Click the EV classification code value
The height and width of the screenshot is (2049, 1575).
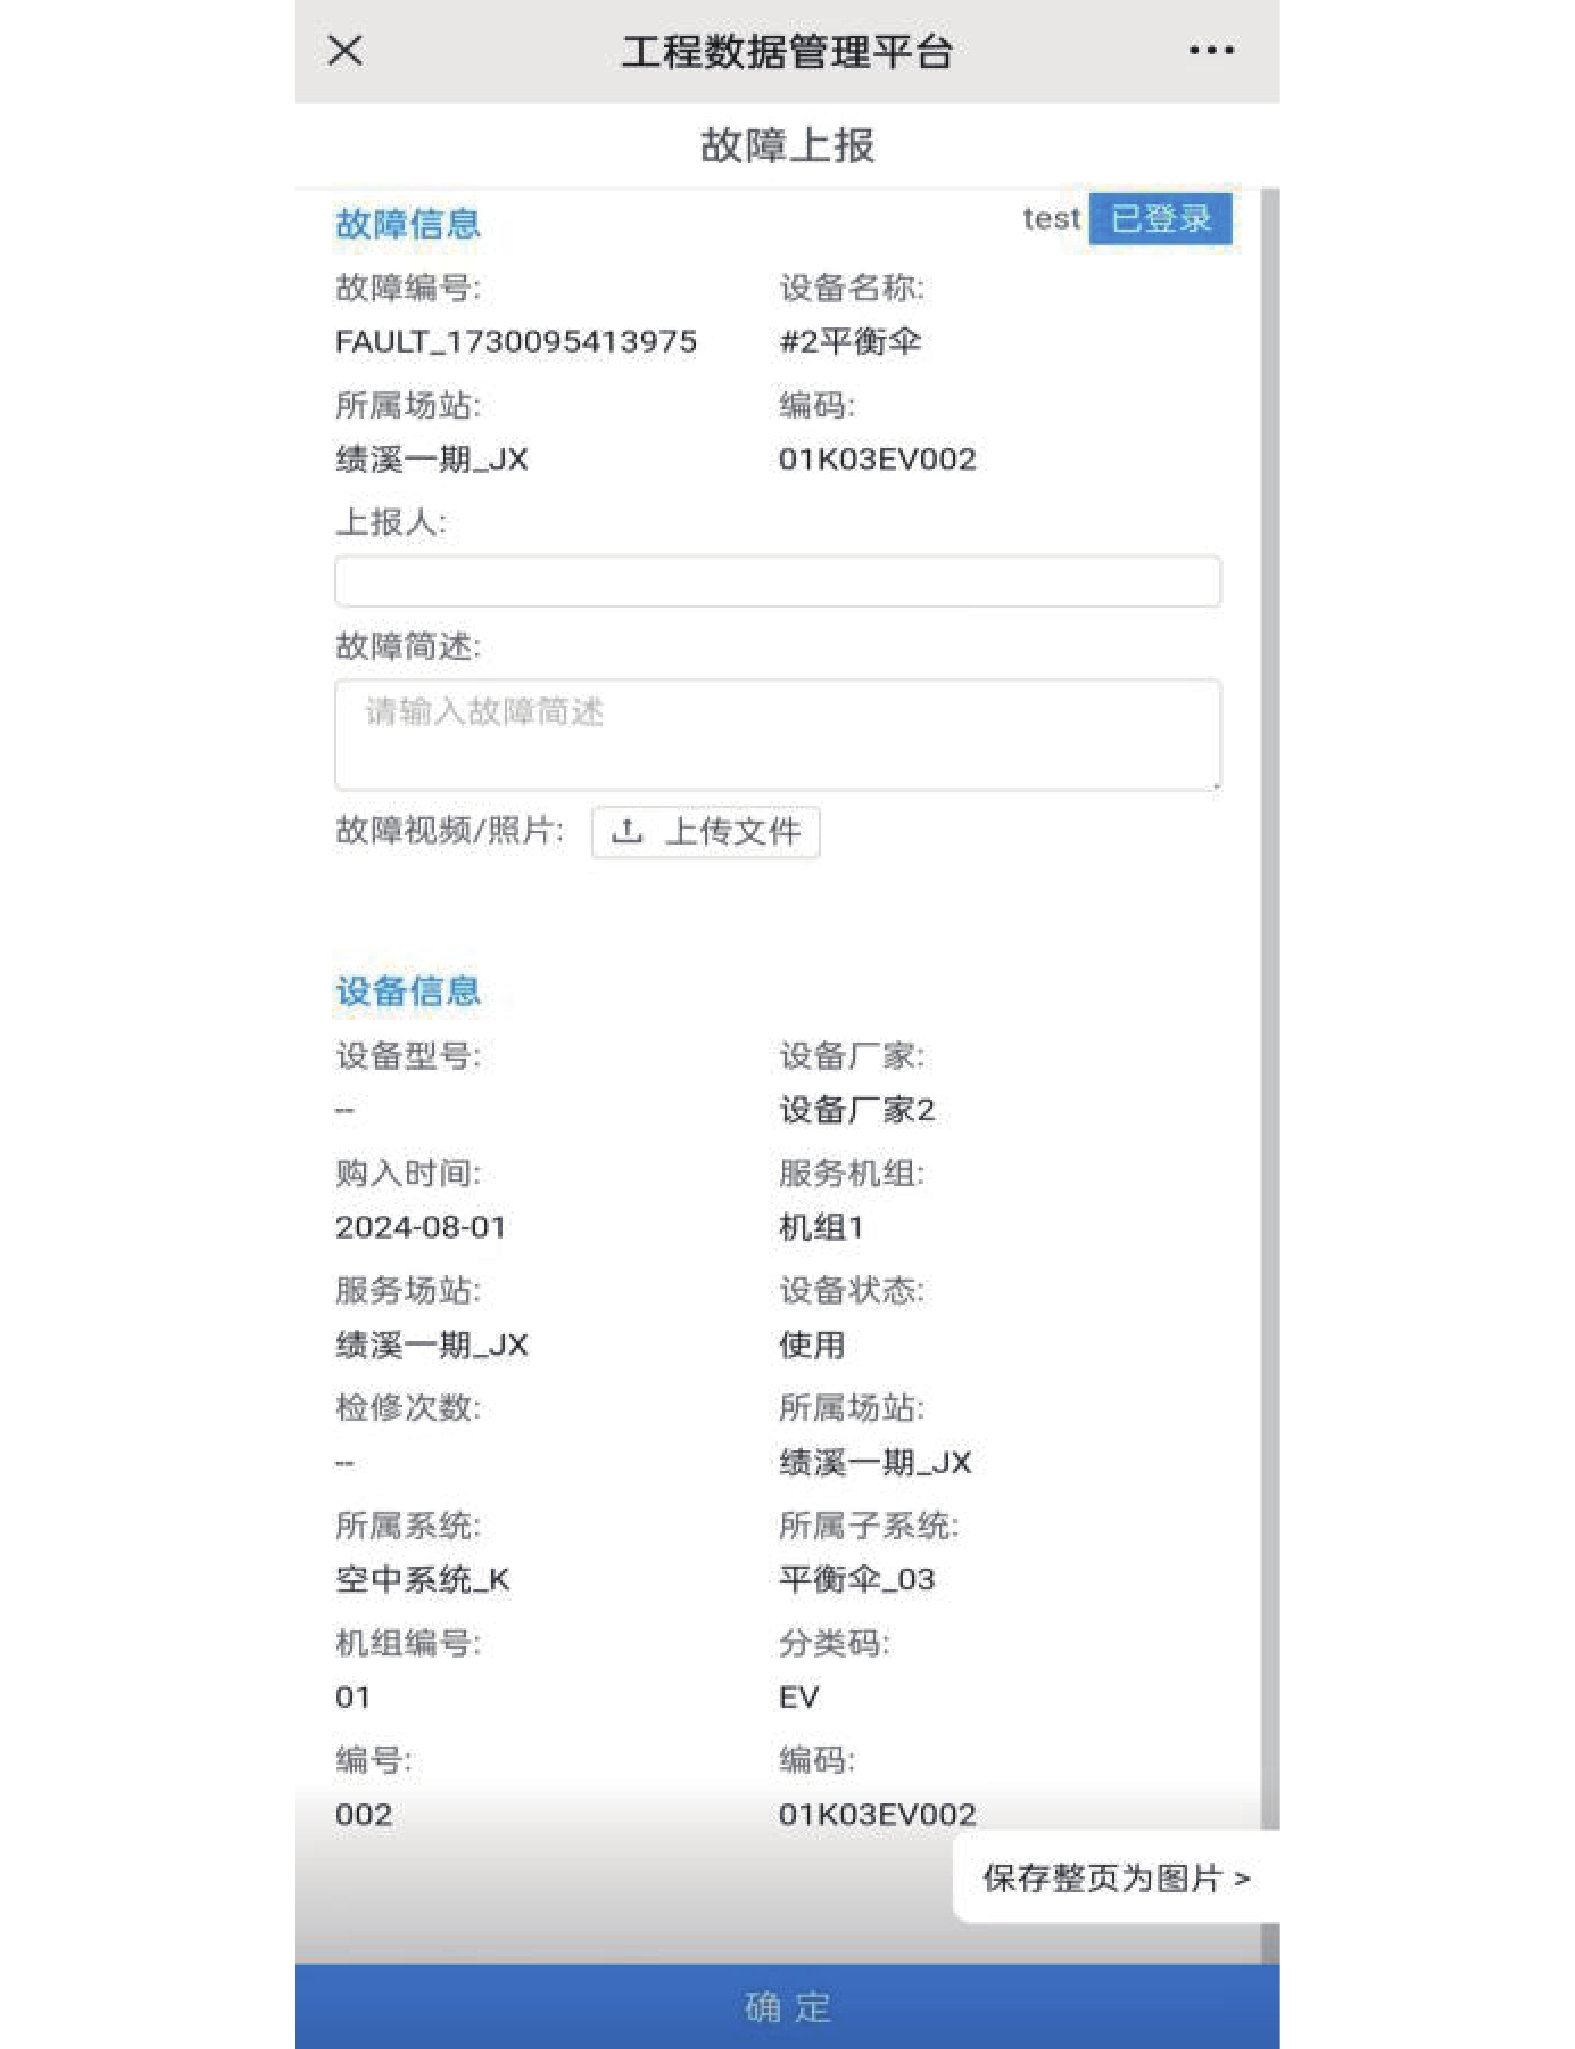pyautogui.click(x=799, y=1697)
